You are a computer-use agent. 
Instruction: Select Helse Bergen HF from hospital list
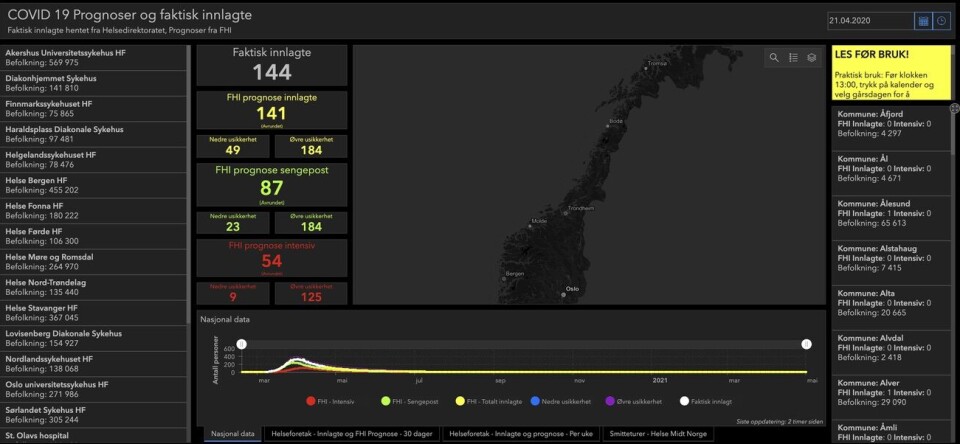click(x=92, y=185)
